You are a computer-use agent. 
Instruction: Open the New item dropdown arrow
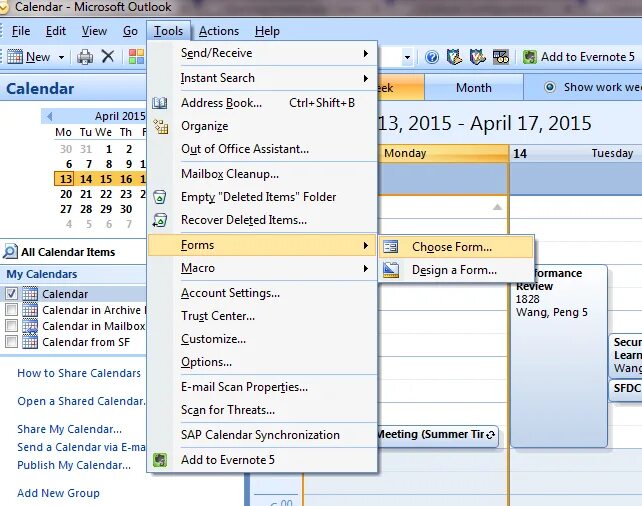pos(61,57)
